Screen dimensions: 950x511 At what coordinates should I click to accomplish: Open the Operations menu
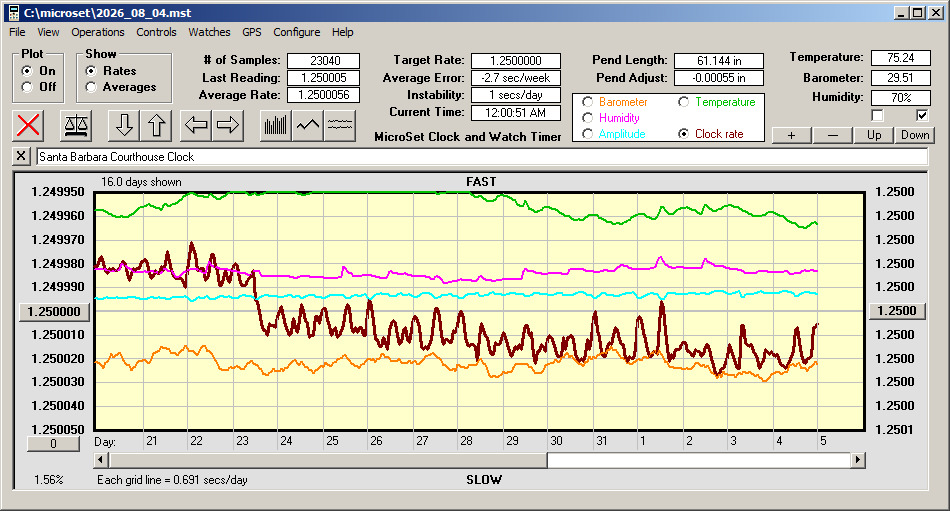pyautogui.click(x=98, y=32)
